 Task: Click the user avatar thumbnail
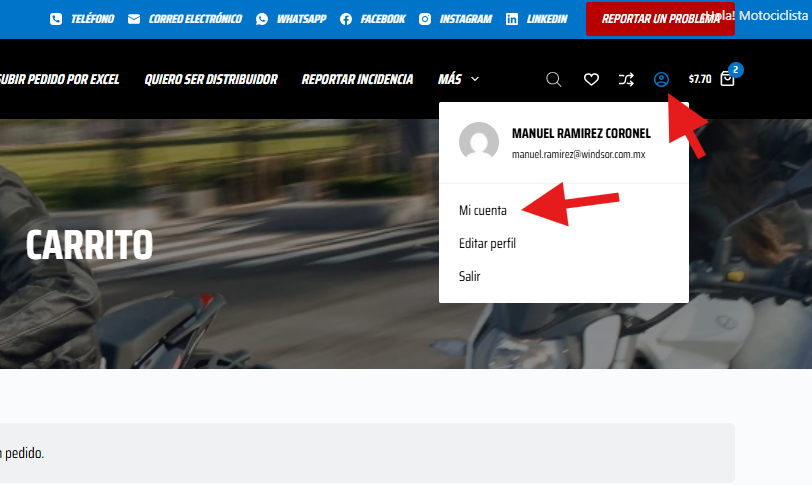pyautogui.click(x=479, y=143)
